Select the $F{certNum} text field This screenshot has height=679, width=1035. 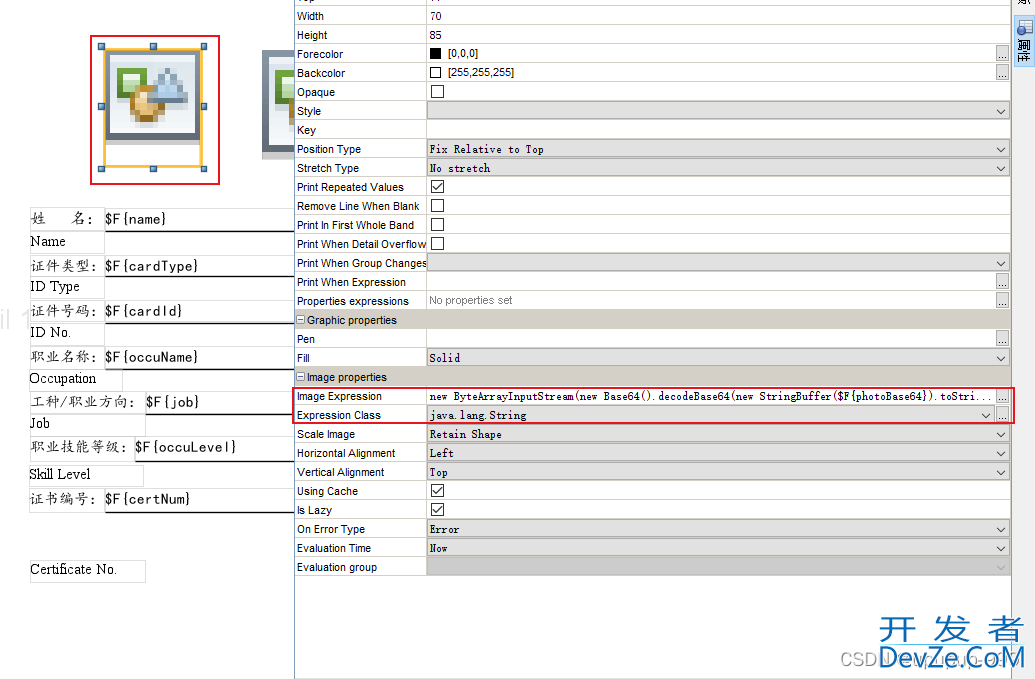point(199,500)
